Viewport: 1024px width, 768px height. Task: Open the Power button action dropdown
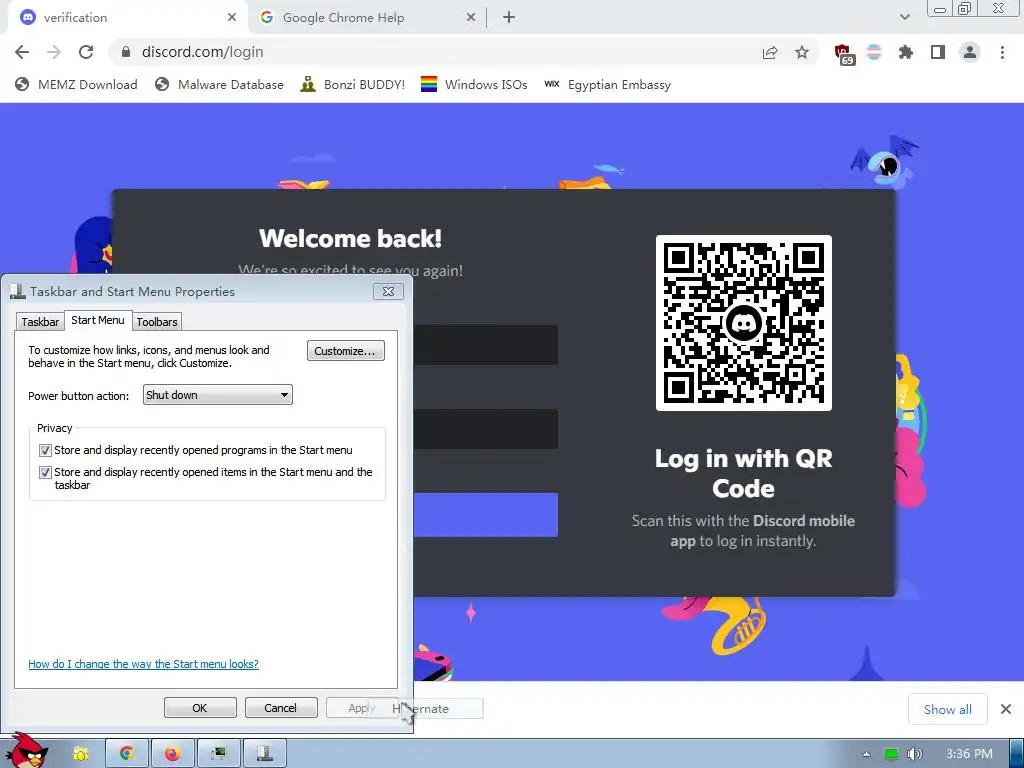(x=217, y=395)
